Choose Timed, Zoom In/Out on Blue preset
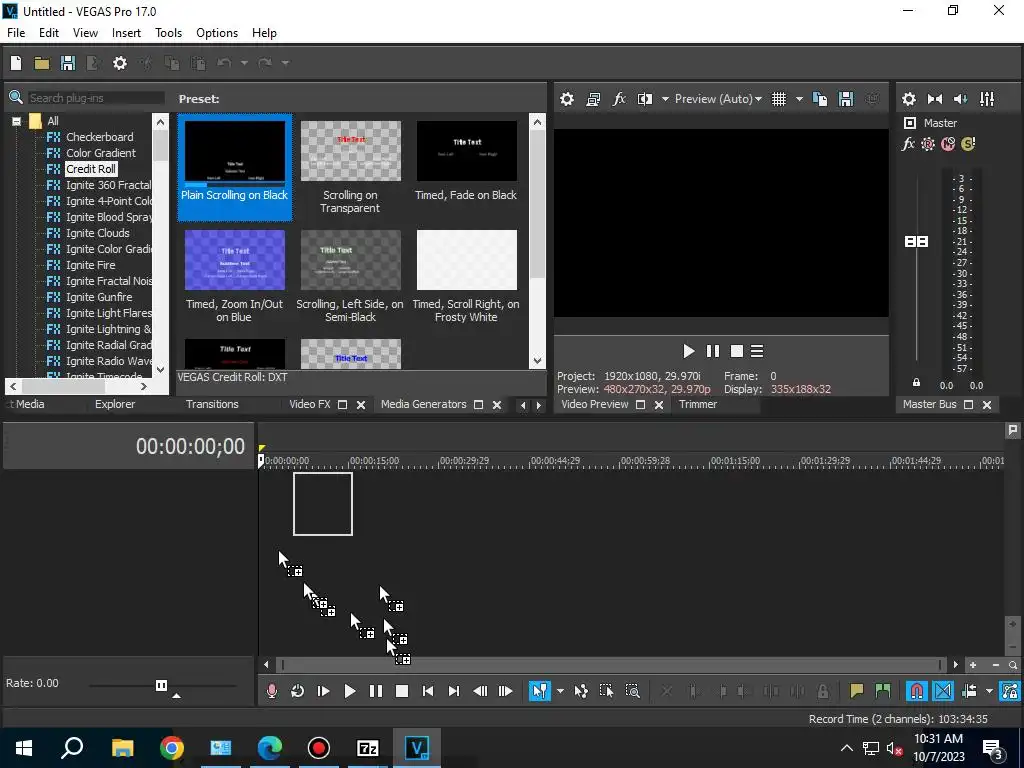 [x=234, y=276]
